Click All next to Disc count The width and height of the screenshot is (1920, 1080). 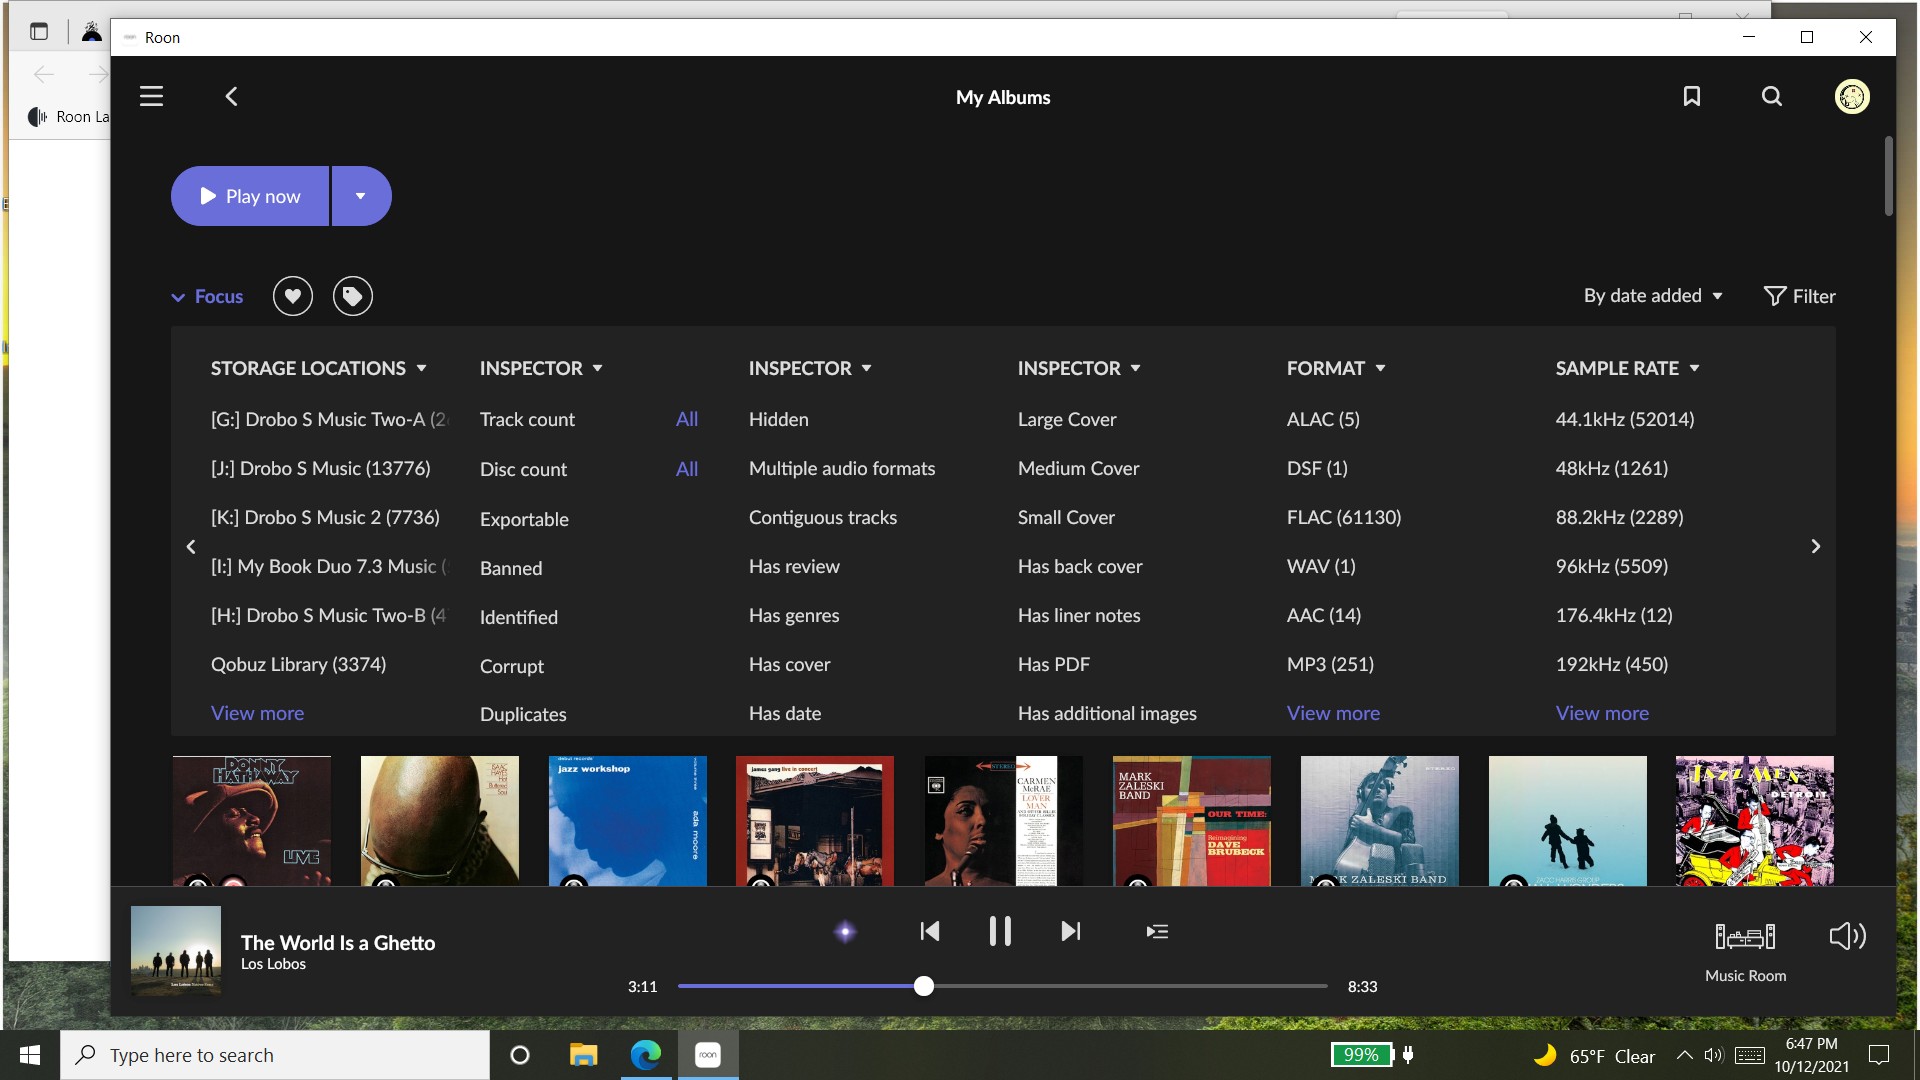click(687, 469)
